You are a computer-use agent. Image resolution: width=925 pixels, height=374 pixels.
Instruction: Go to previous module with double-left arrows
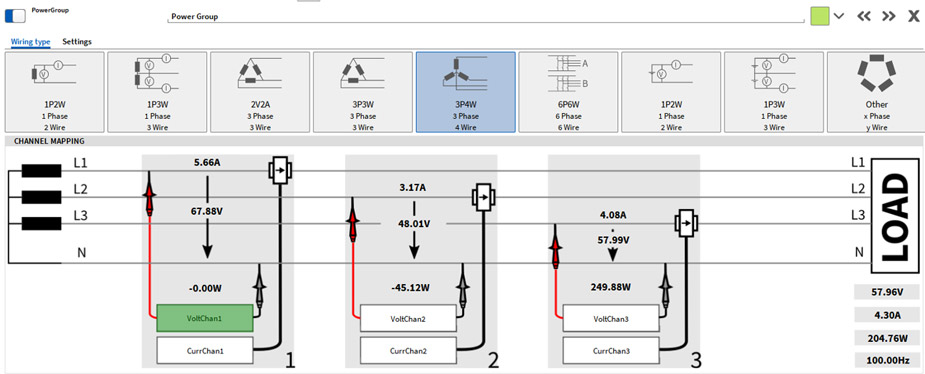(864, 16)
